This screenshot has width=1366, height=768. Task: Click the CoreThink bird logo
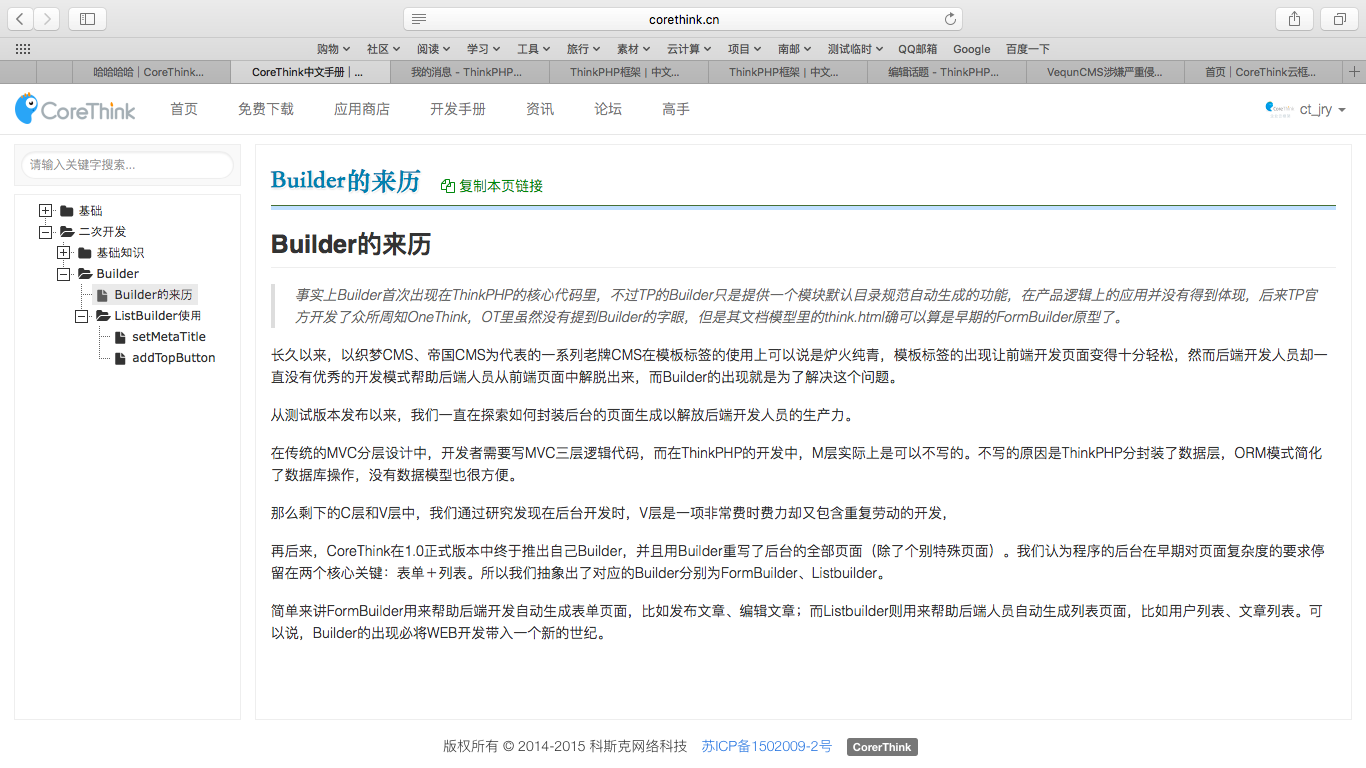click(x=28, y=109)
